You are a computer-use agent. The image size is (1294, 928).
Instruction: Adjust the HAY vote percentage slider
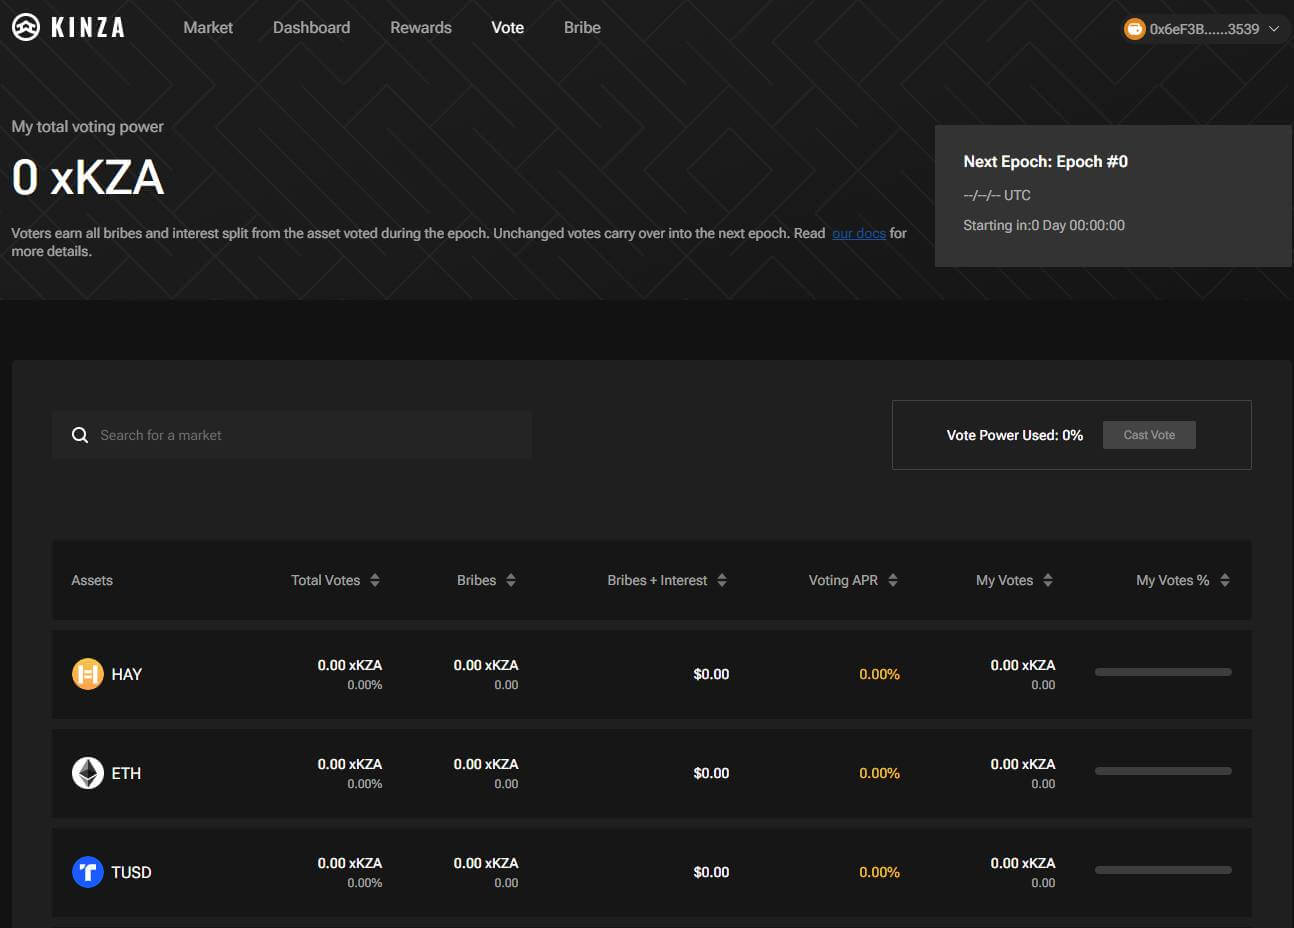[x=1163, y=672]
